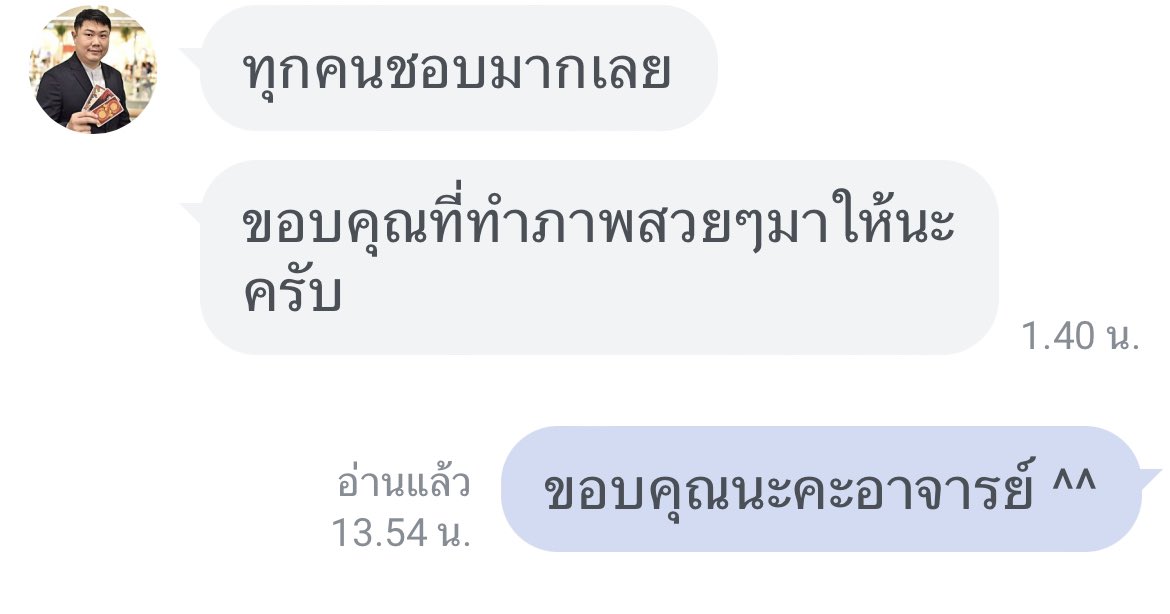Click the tail of the second gray bubble
Screen dimensions: 1170x614
click(193, 211)
